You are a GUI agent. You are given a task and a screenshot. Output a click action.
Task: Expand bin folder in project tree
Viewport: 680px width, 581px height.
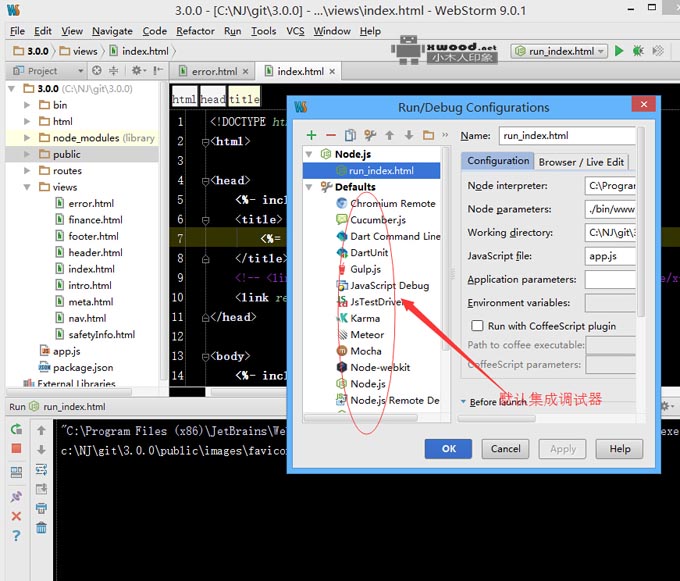[27, 105]
